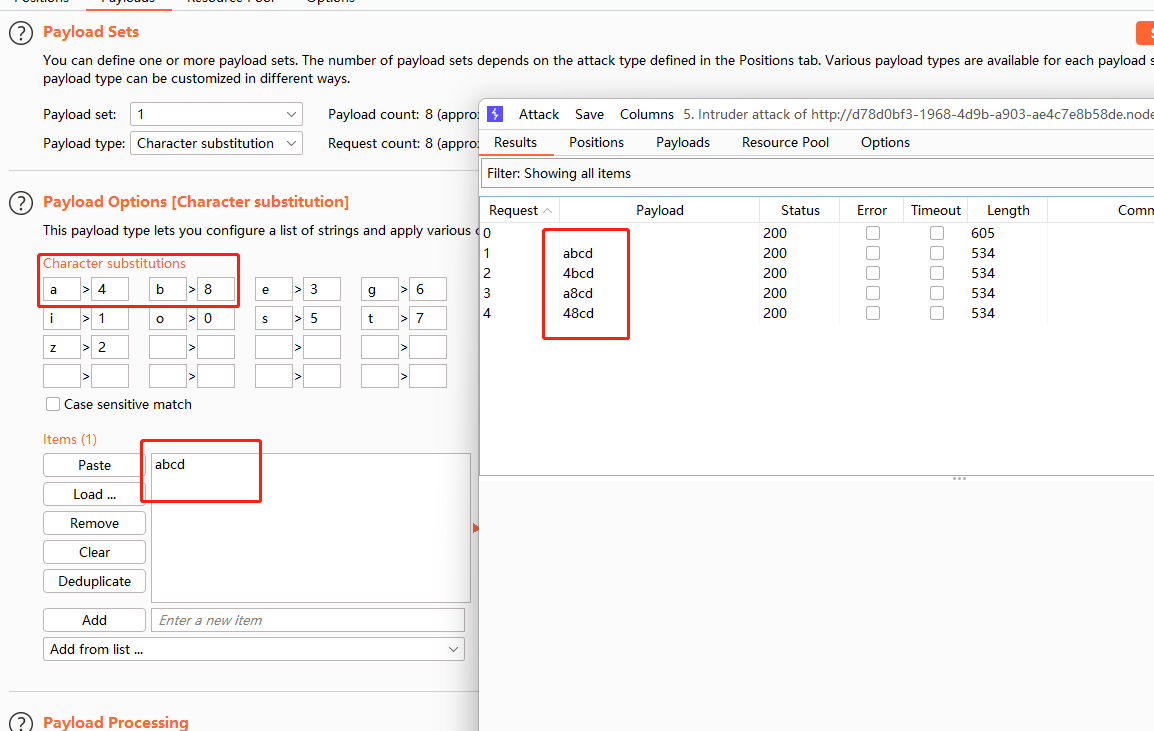Select the abcd item in Items list
The width and height of the screenshot is (1154, 731).
click(x=170, y=465)
